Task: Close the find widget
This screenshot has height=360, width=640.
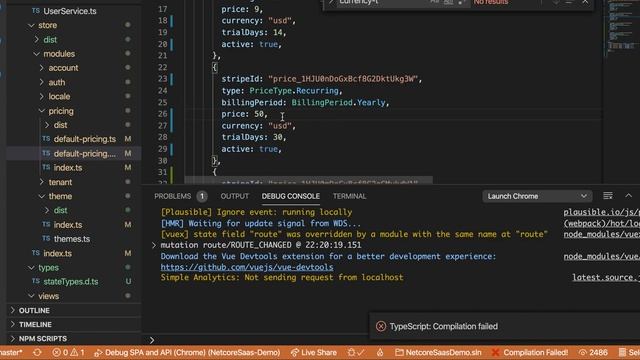Action: pyautogui.click(x=585, y=2)
